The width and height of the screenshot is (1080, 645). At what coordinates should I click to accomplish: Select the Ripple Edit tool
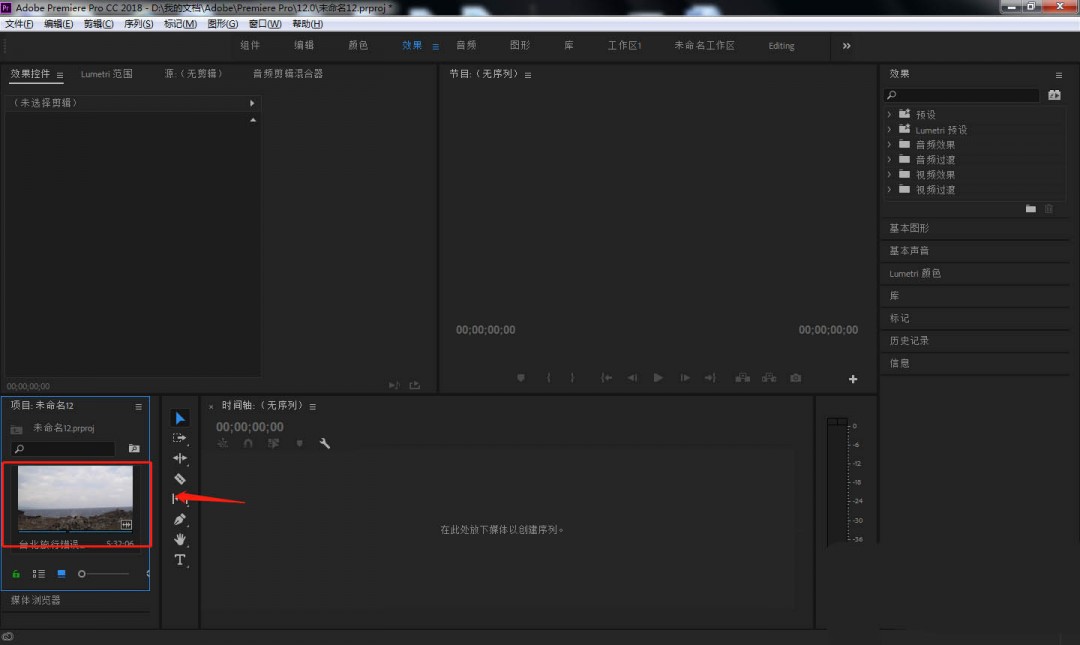[x=180, y=458]
